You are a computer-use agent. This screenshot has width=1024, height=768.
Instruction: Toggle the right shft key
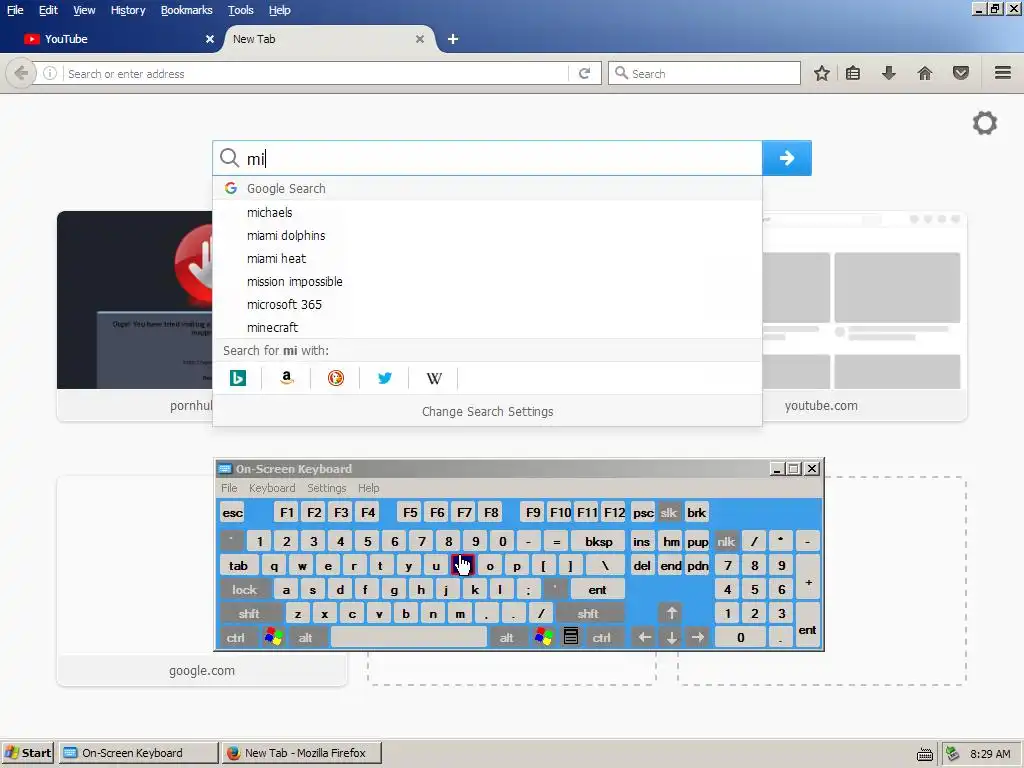pos(588,613)
